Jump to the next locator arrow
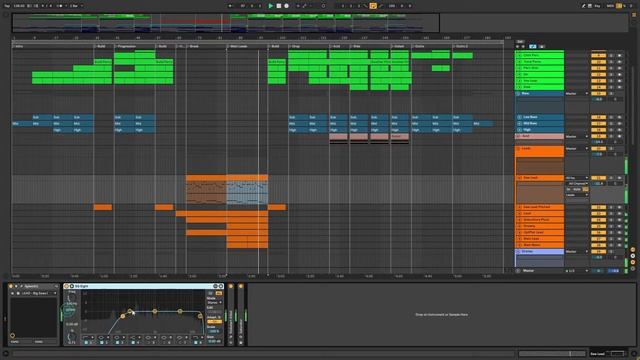This screenshot has height=360, width=640. 523,47
